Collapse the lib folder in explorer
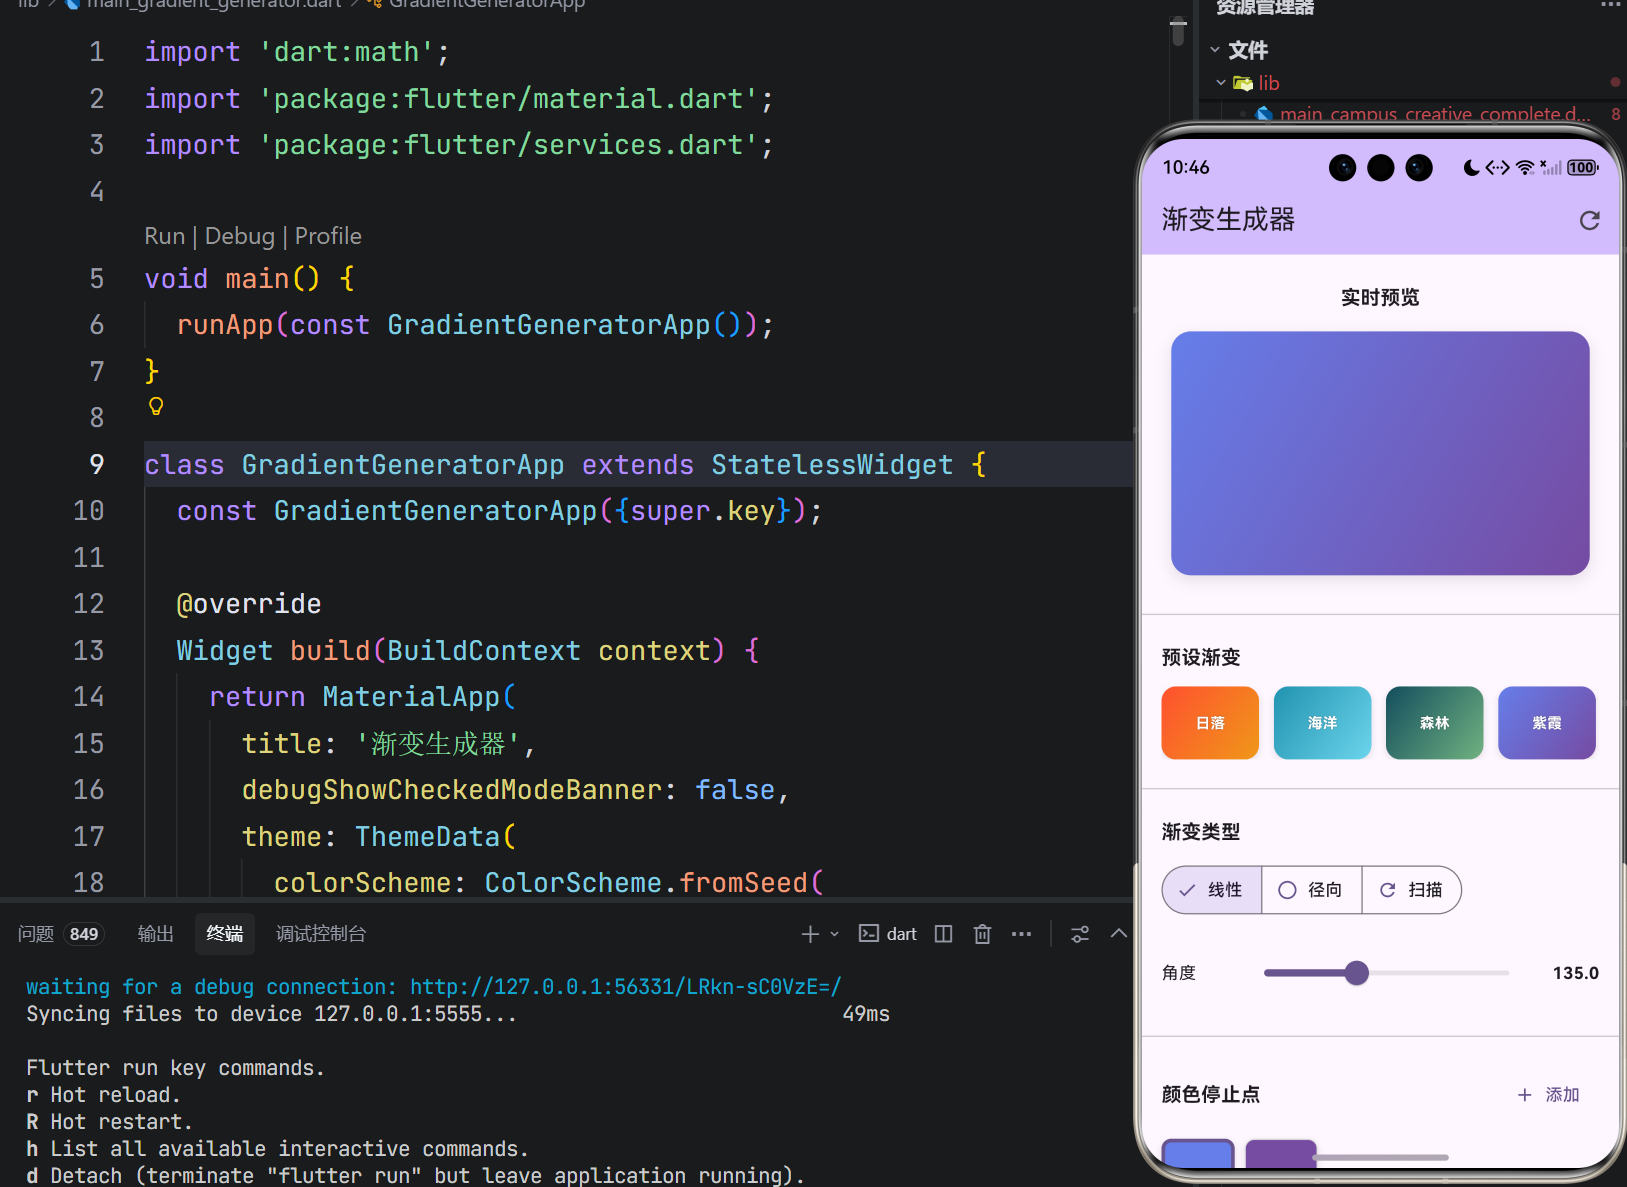The image size is (1627, 1187). [x=1221, y=83]
